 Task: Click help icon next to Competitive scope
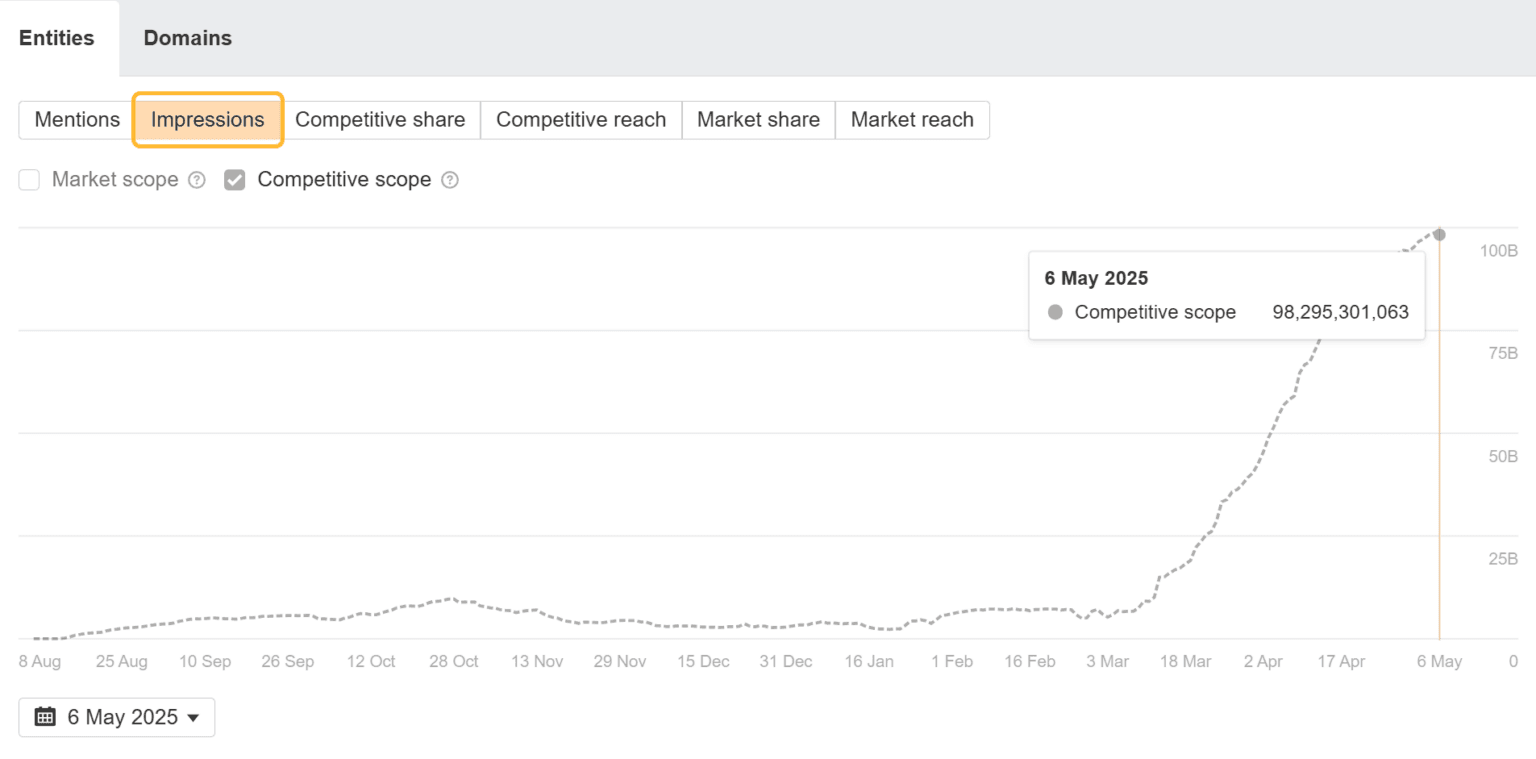point(450,180)
